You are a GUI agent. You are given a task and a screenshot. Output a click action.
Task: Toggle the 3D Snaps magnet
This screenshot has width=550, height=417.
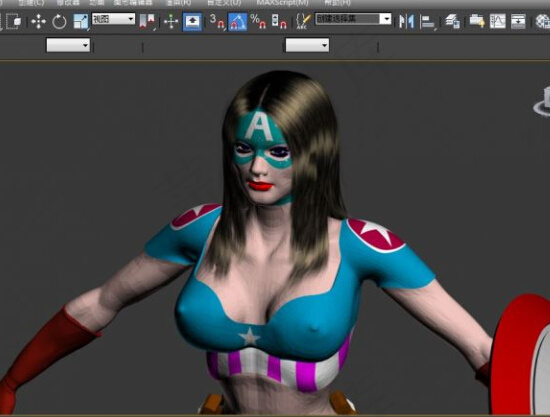pos(217,21)
